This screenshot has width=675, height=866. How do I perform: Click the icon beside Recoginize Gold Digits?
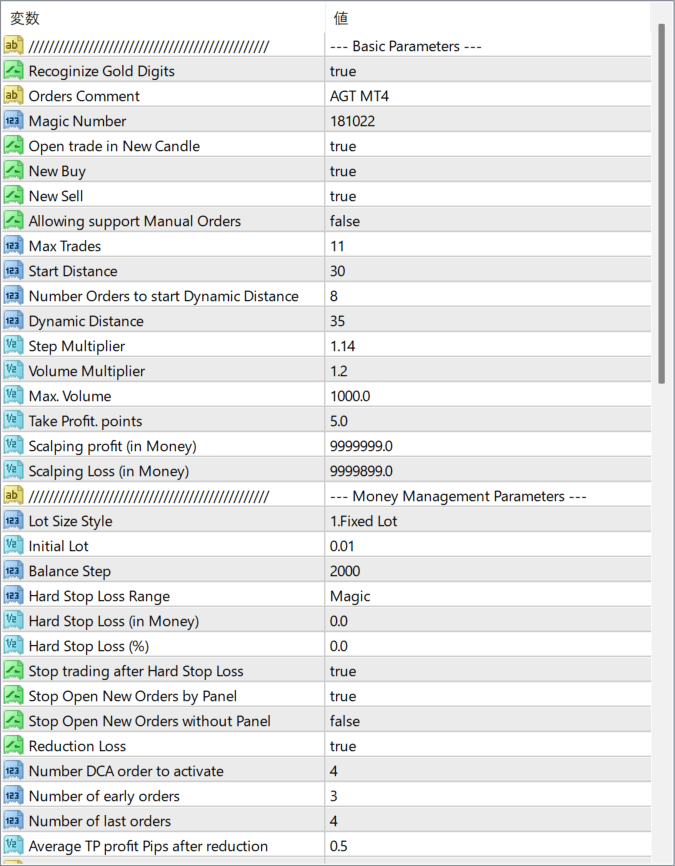coord(13,71)
